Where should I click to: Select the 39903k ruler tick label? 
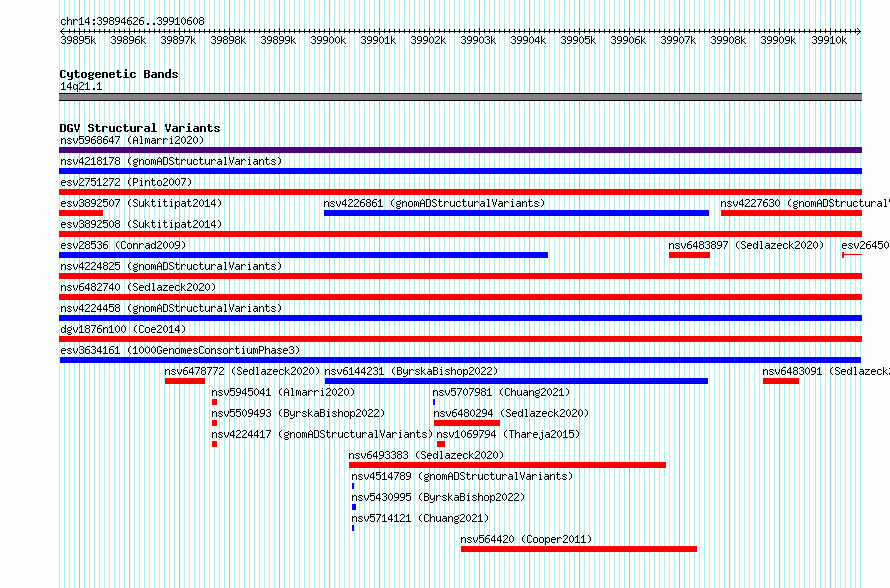[478, 40]
